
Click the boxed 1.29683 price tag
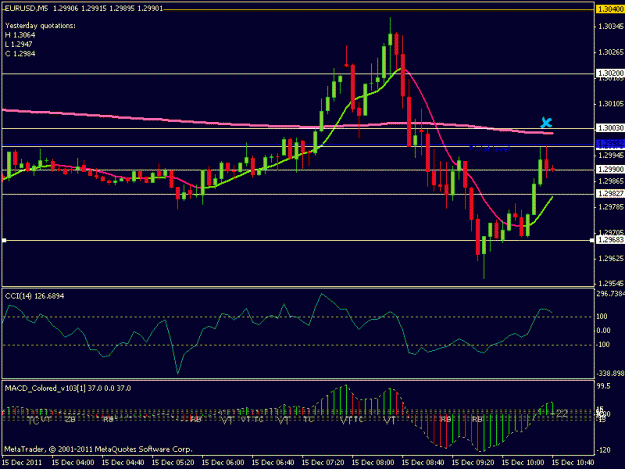[x=610, y=239]
